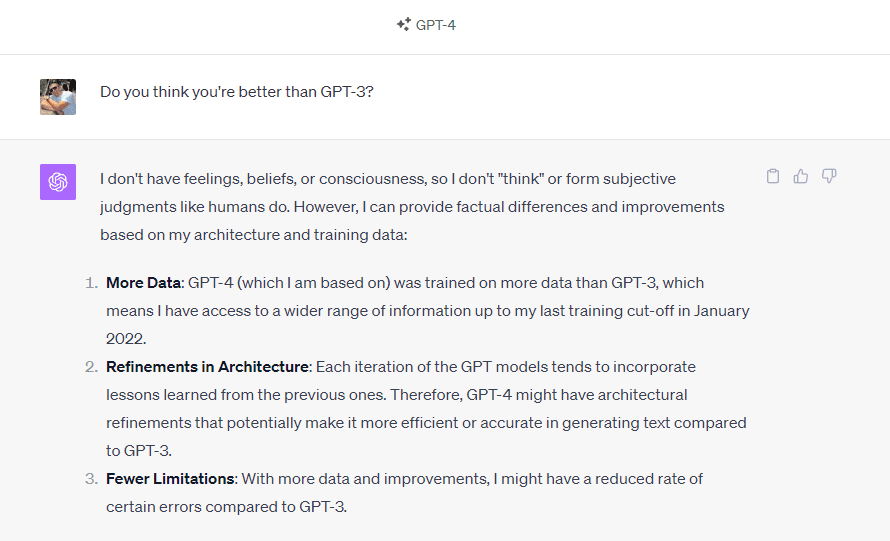Click the line "based on my architecture and training data:"
Screen dimensions: 890x541
click(x=254, y=235)
